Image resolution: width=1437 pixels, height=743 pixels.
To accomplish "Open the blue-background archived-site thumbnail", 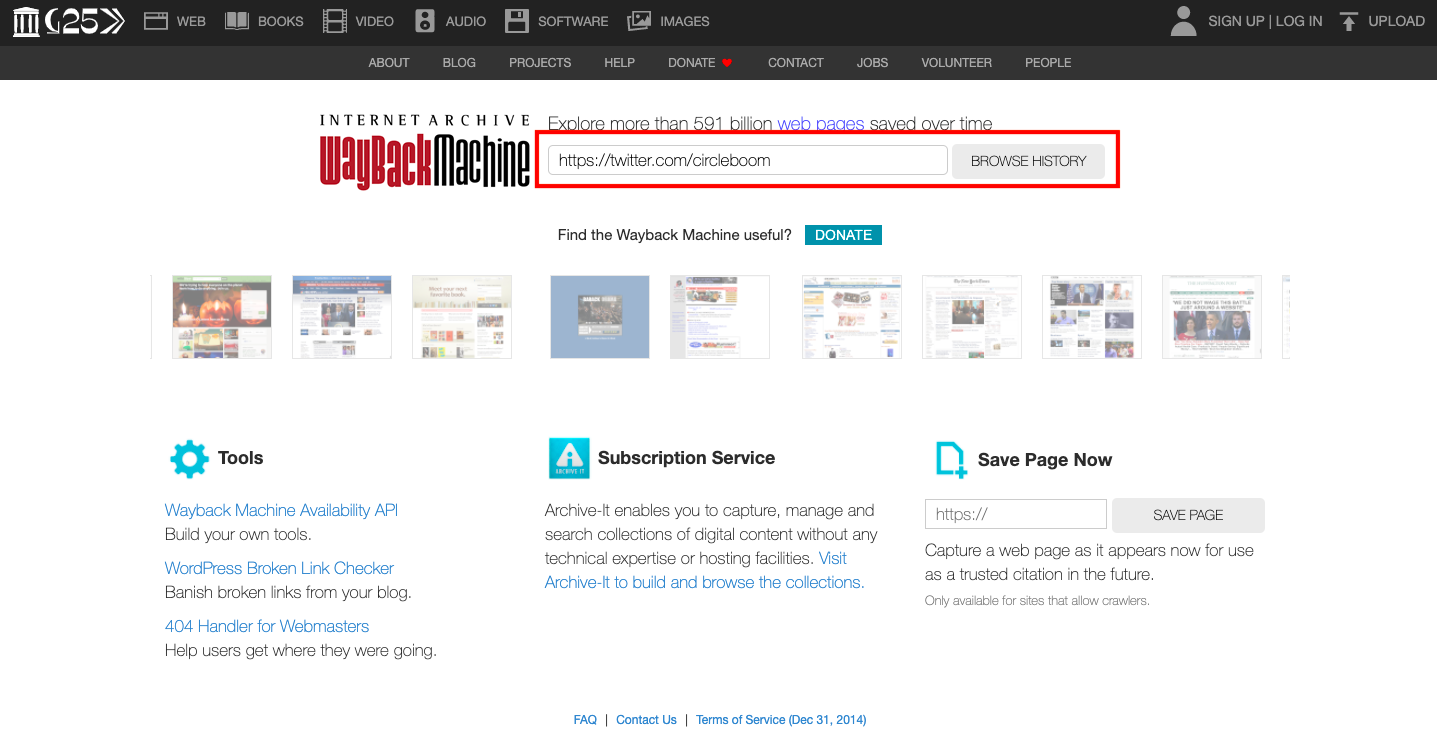I will [600, 317].
